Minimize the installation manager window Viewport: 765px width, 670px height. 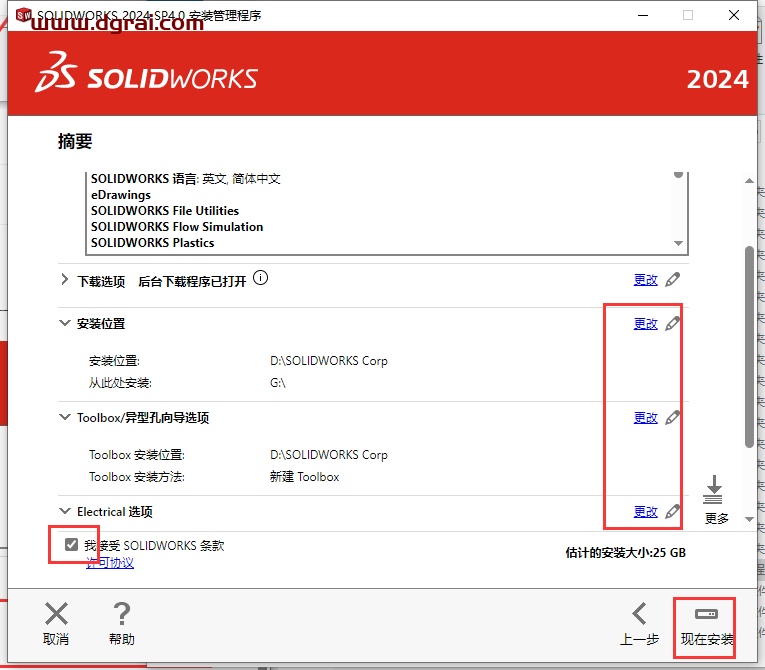tap(643, 16)
